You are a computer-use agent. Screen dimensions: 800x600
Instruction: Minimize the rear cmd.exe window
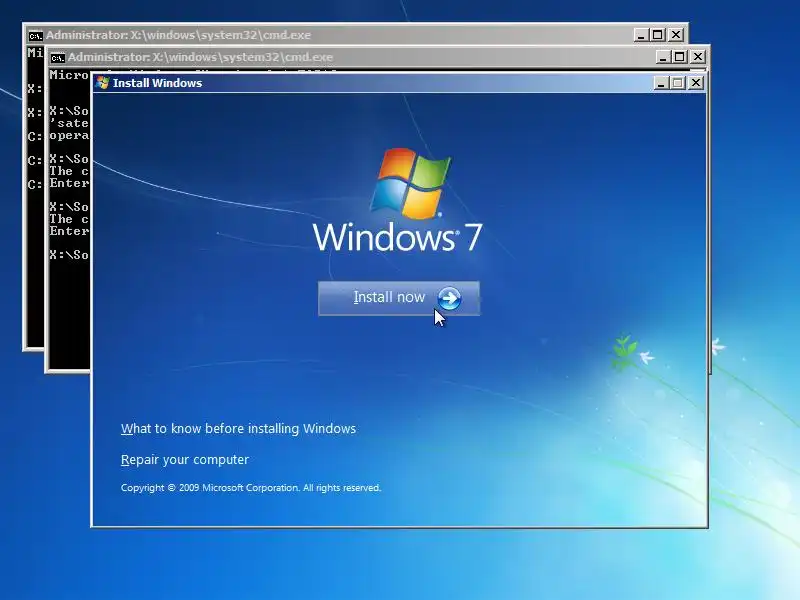pos(641,35)
